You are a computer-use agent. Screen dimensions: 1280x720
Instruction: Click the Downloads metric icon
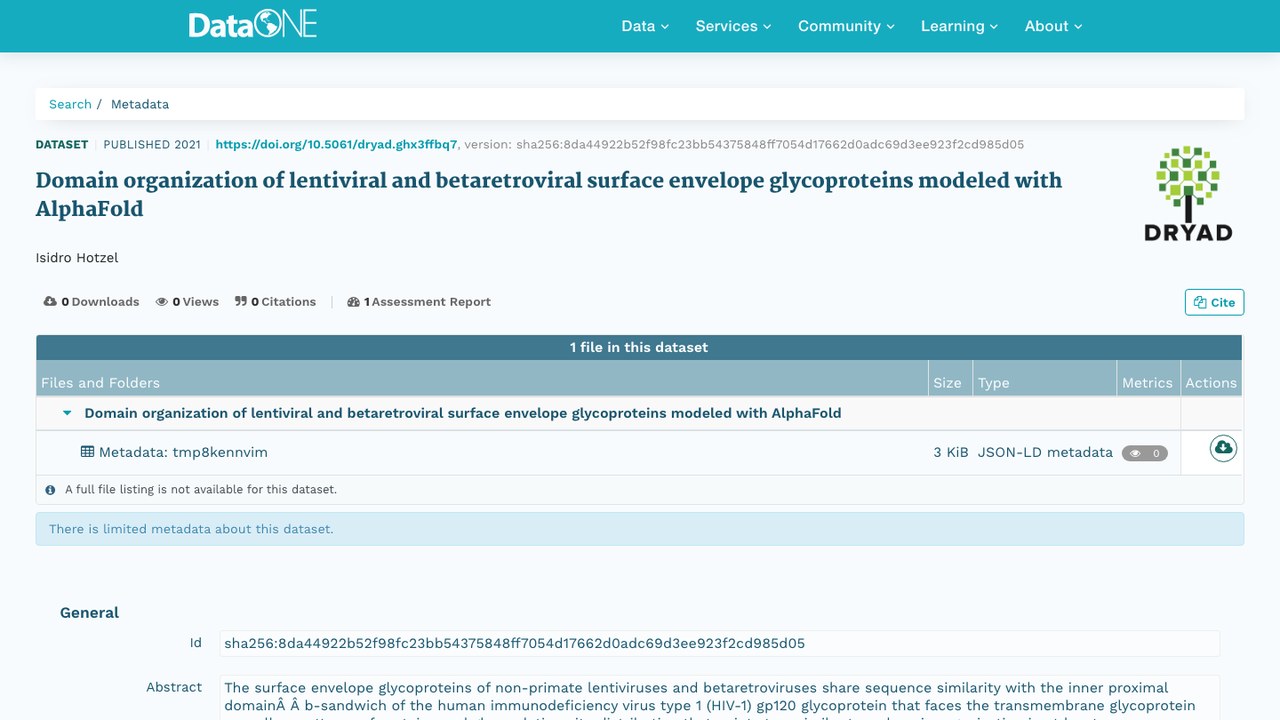(50, 302)
